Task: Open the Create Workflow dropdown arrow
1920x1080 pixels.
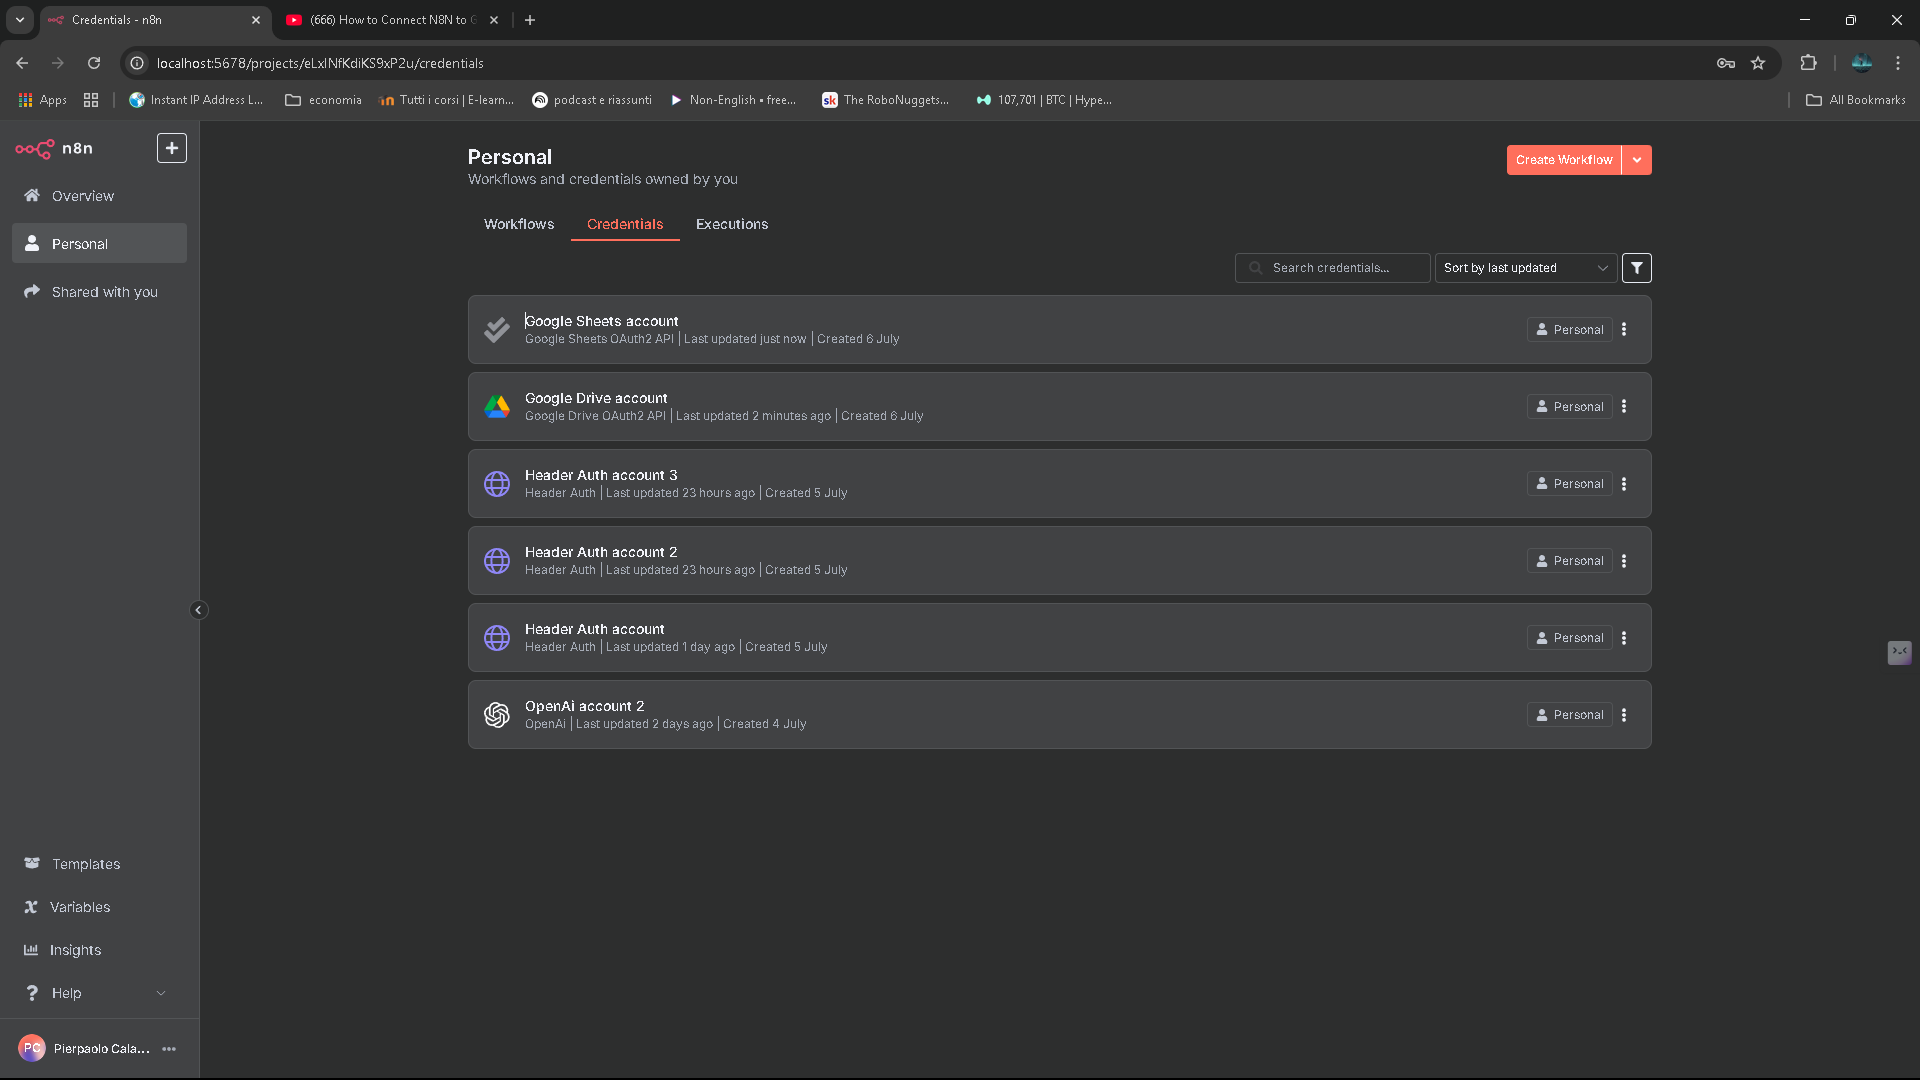Action: click(x=1637, y=159)
